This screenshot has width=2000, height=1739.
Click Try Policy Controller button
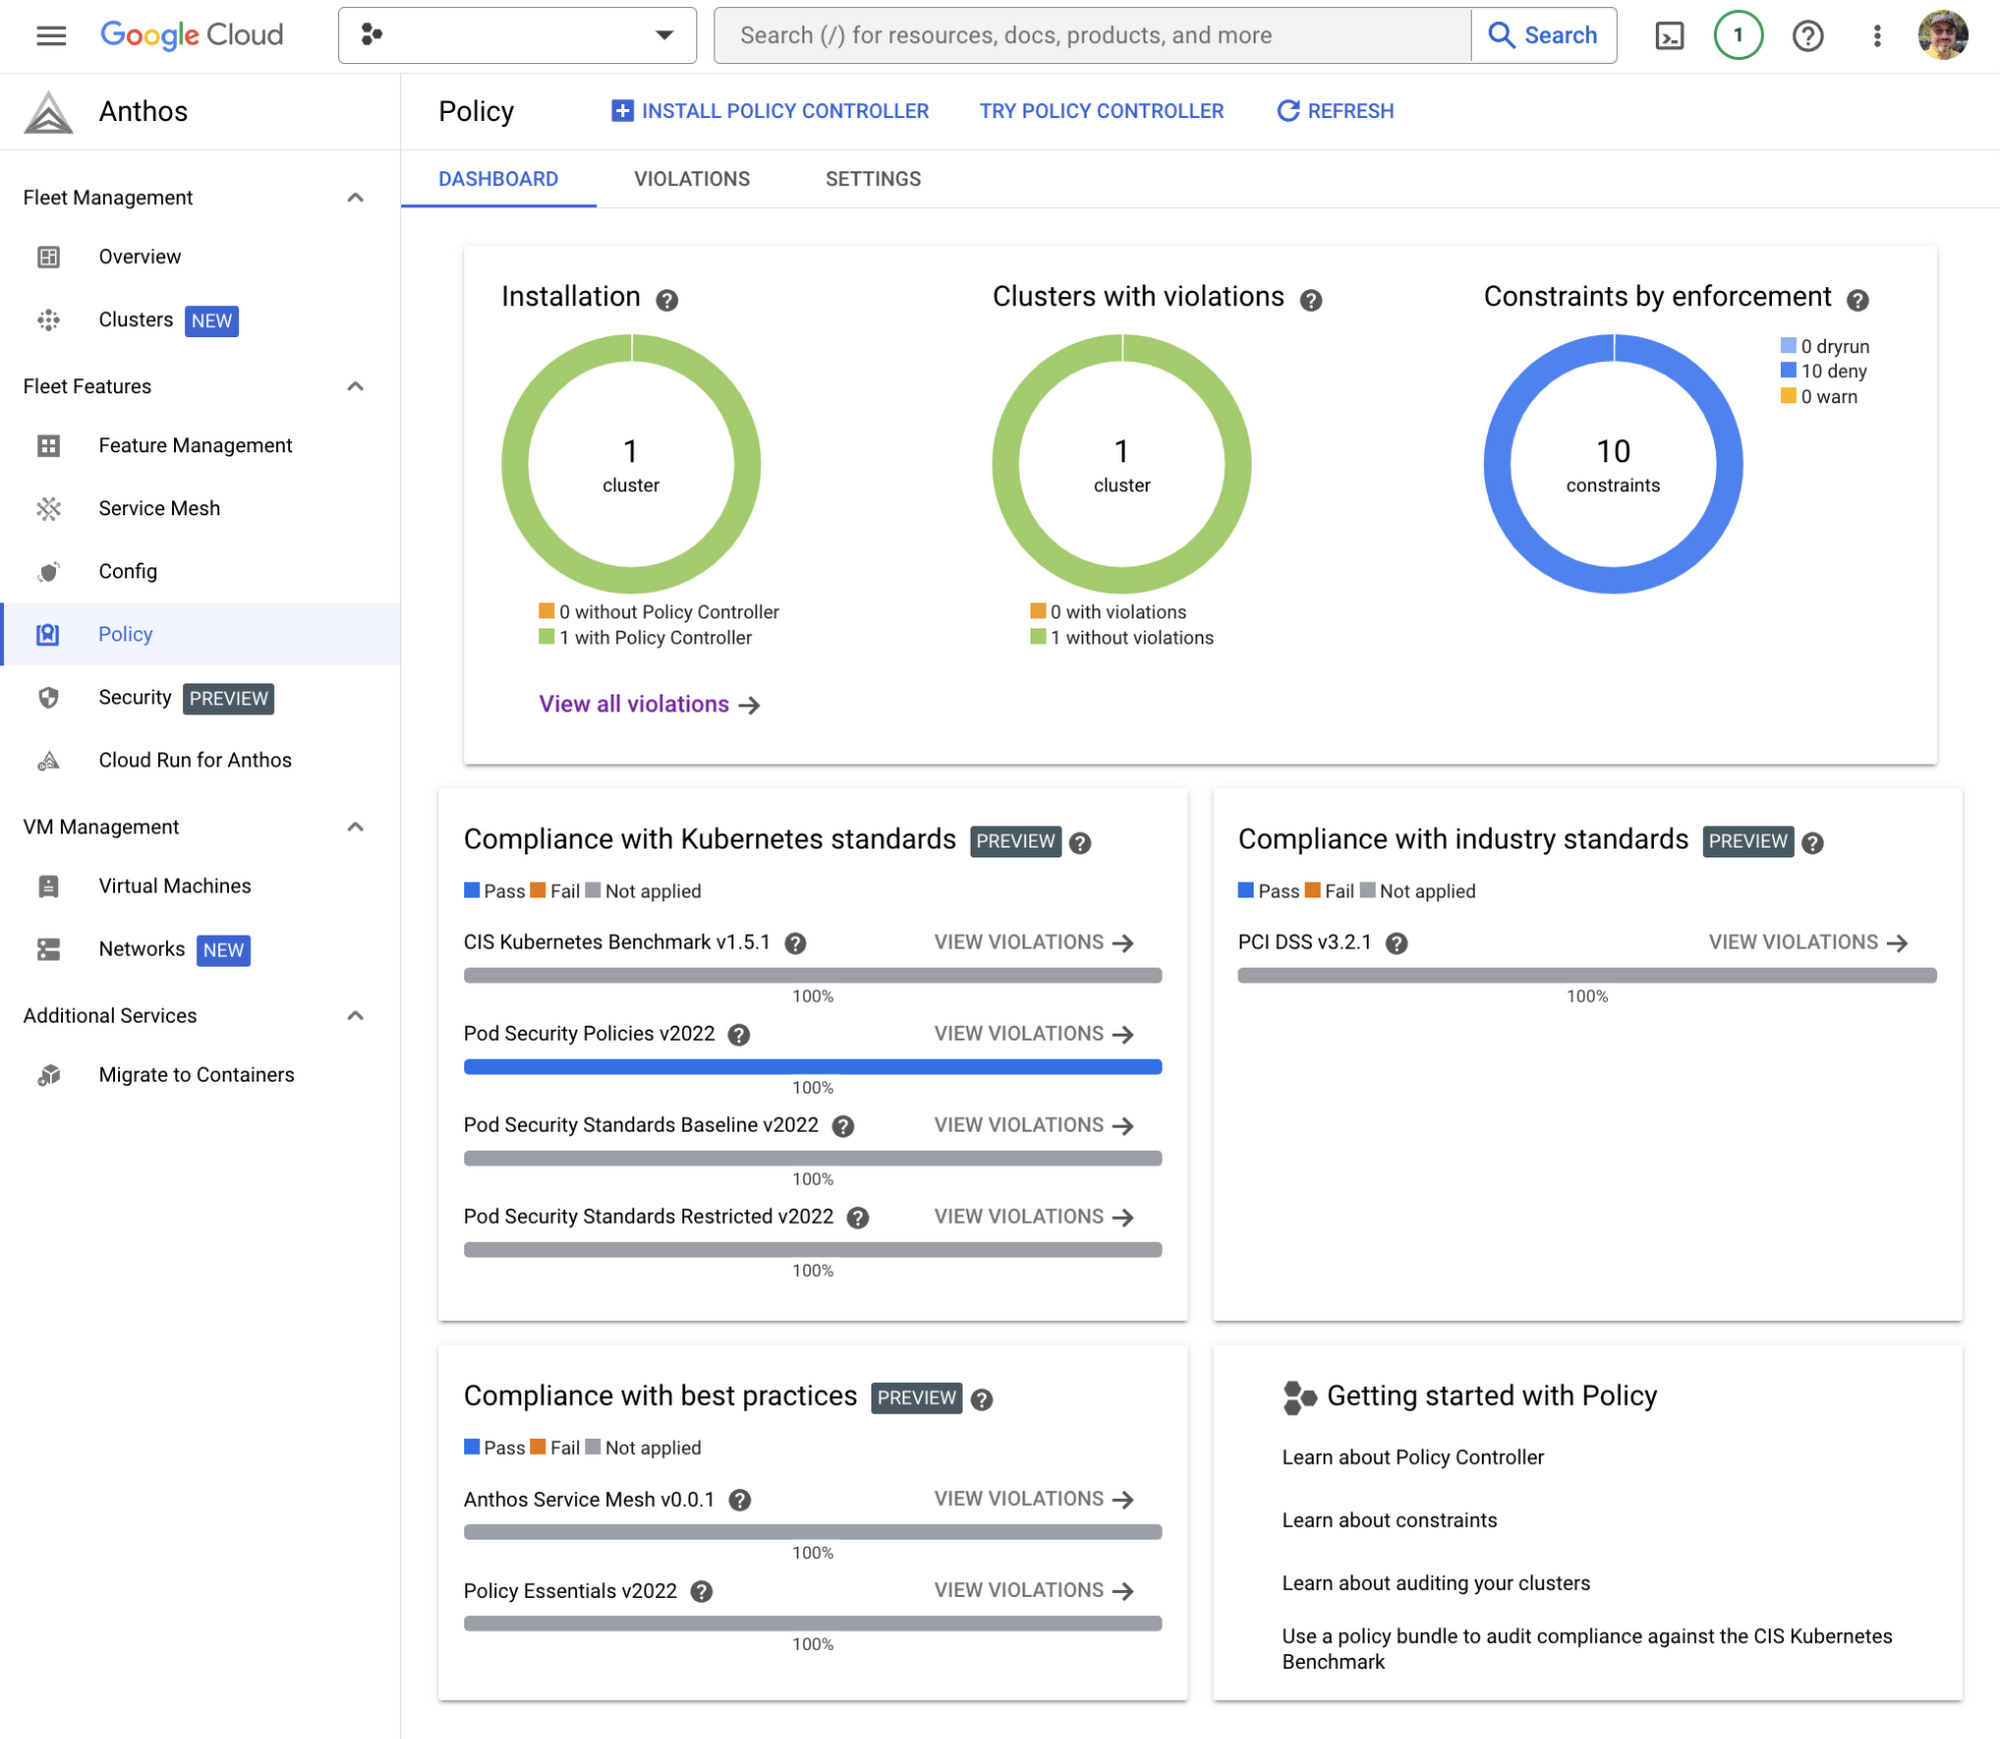pyautogui.click(x=1101, y=112)
